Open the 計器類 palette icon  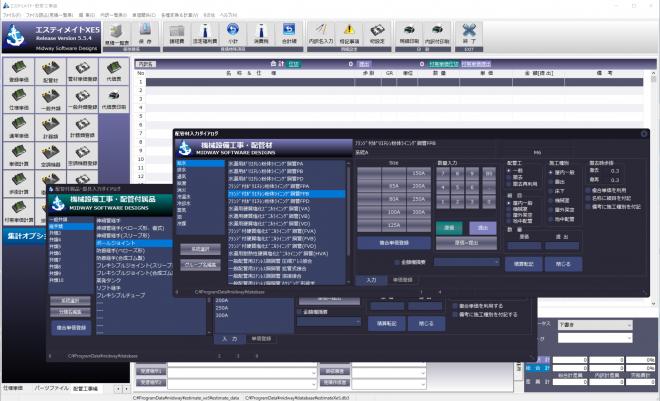point(51,127)
